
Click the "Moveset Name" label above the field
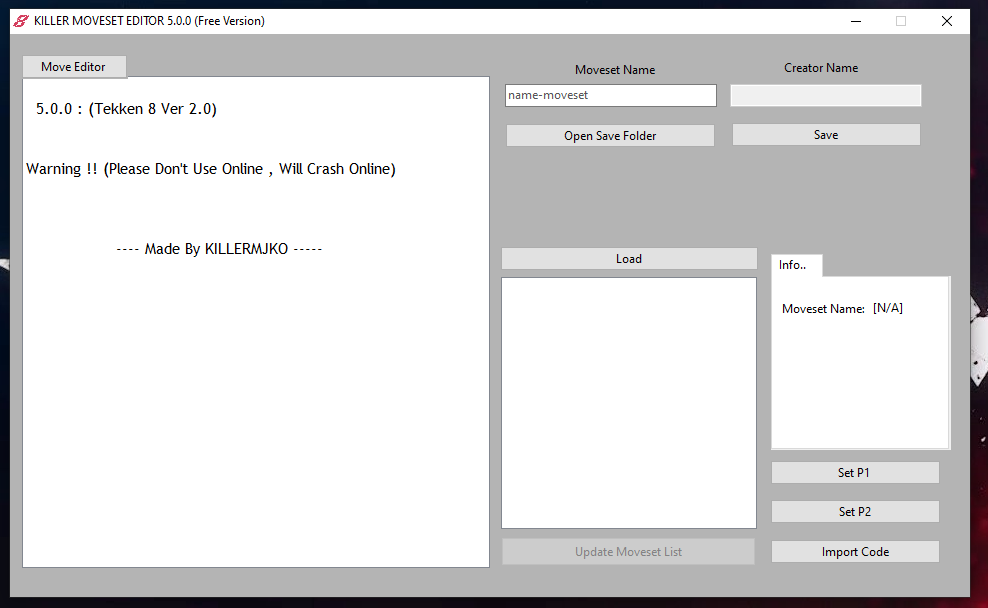point(615,70)
